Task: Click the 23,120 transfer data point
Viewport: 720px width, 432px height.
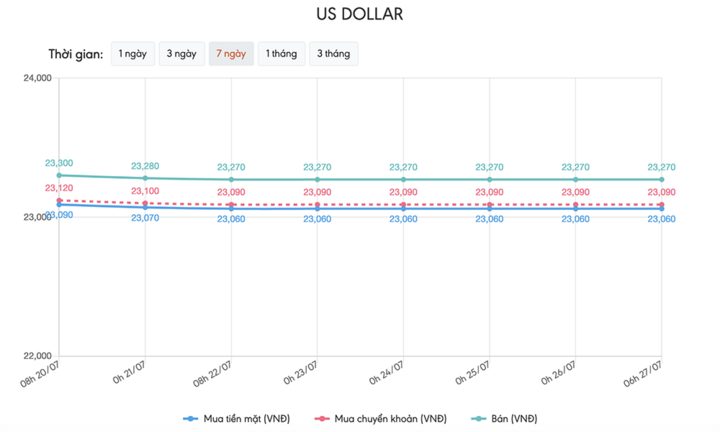Action: 59,200
